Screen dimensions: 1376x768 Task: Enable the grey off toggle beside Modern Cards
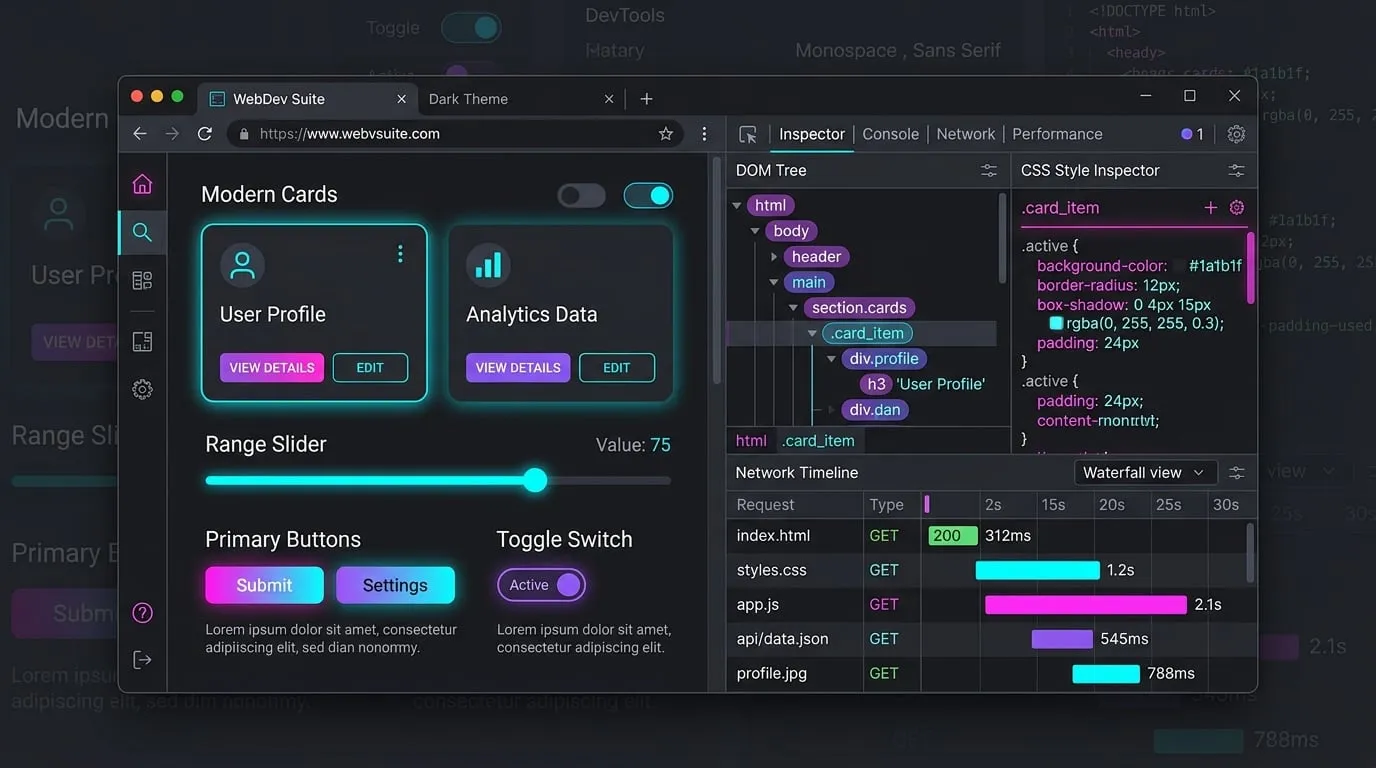(x=581, y=196)
